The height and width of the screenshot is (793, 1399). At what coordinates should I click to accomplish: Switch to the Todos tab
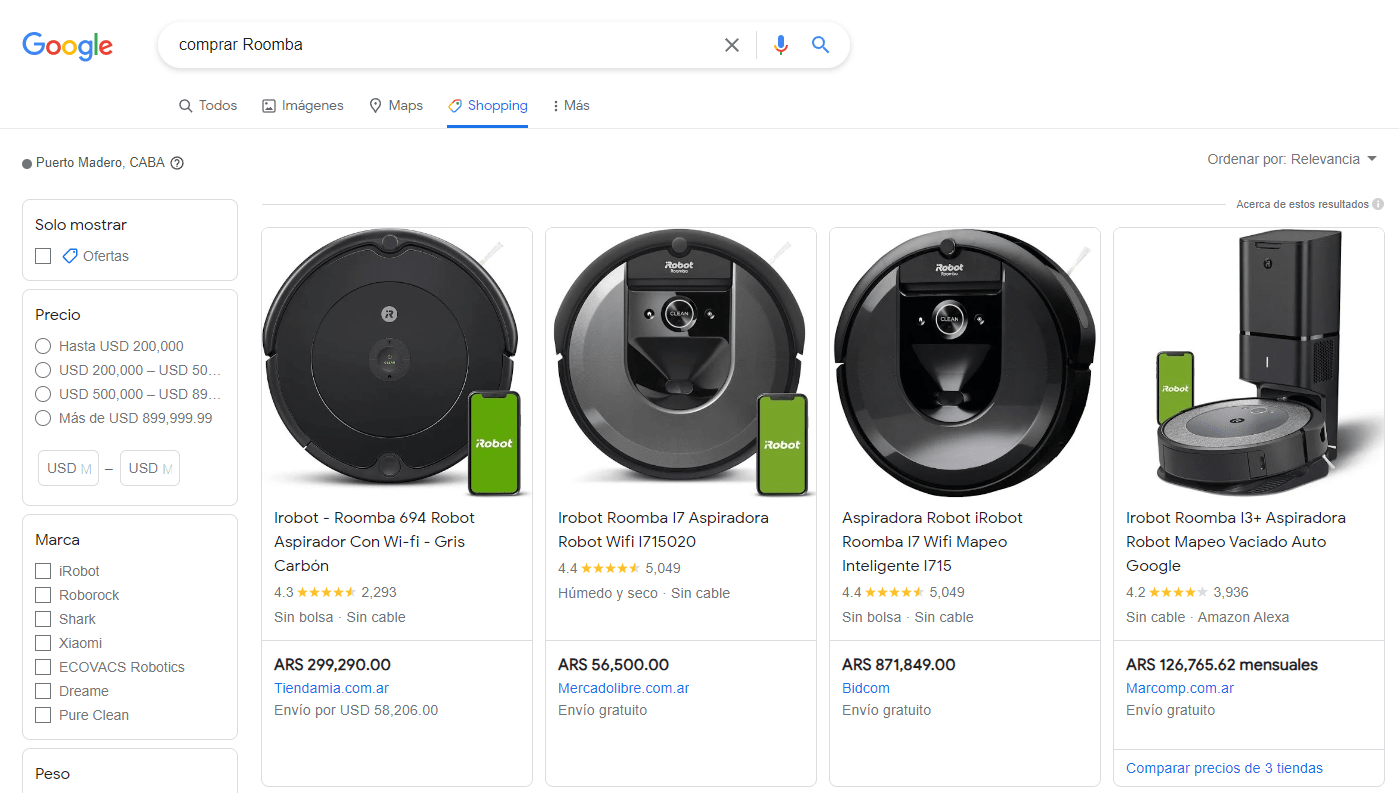(207, 104)
